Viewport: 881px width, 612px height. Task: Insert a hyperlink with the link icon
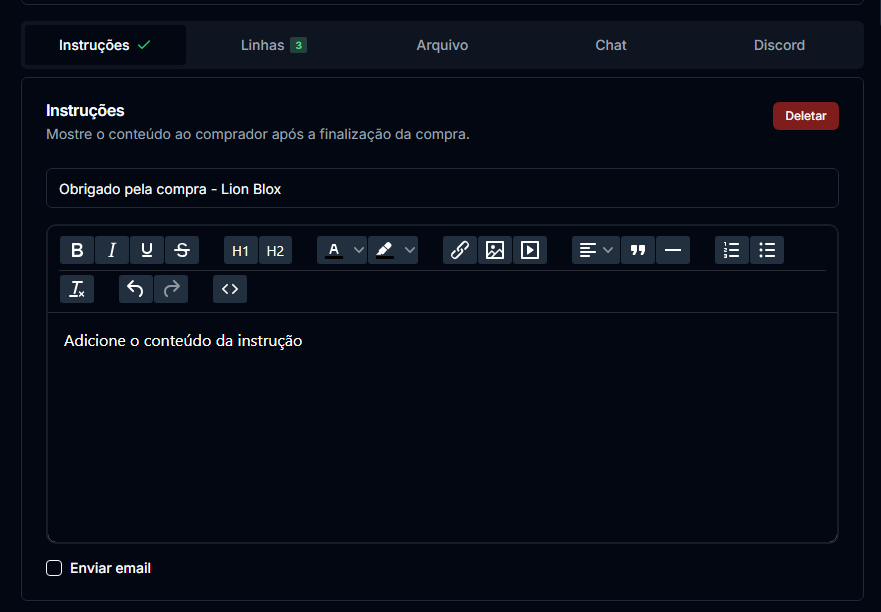(x=460, y=250)
